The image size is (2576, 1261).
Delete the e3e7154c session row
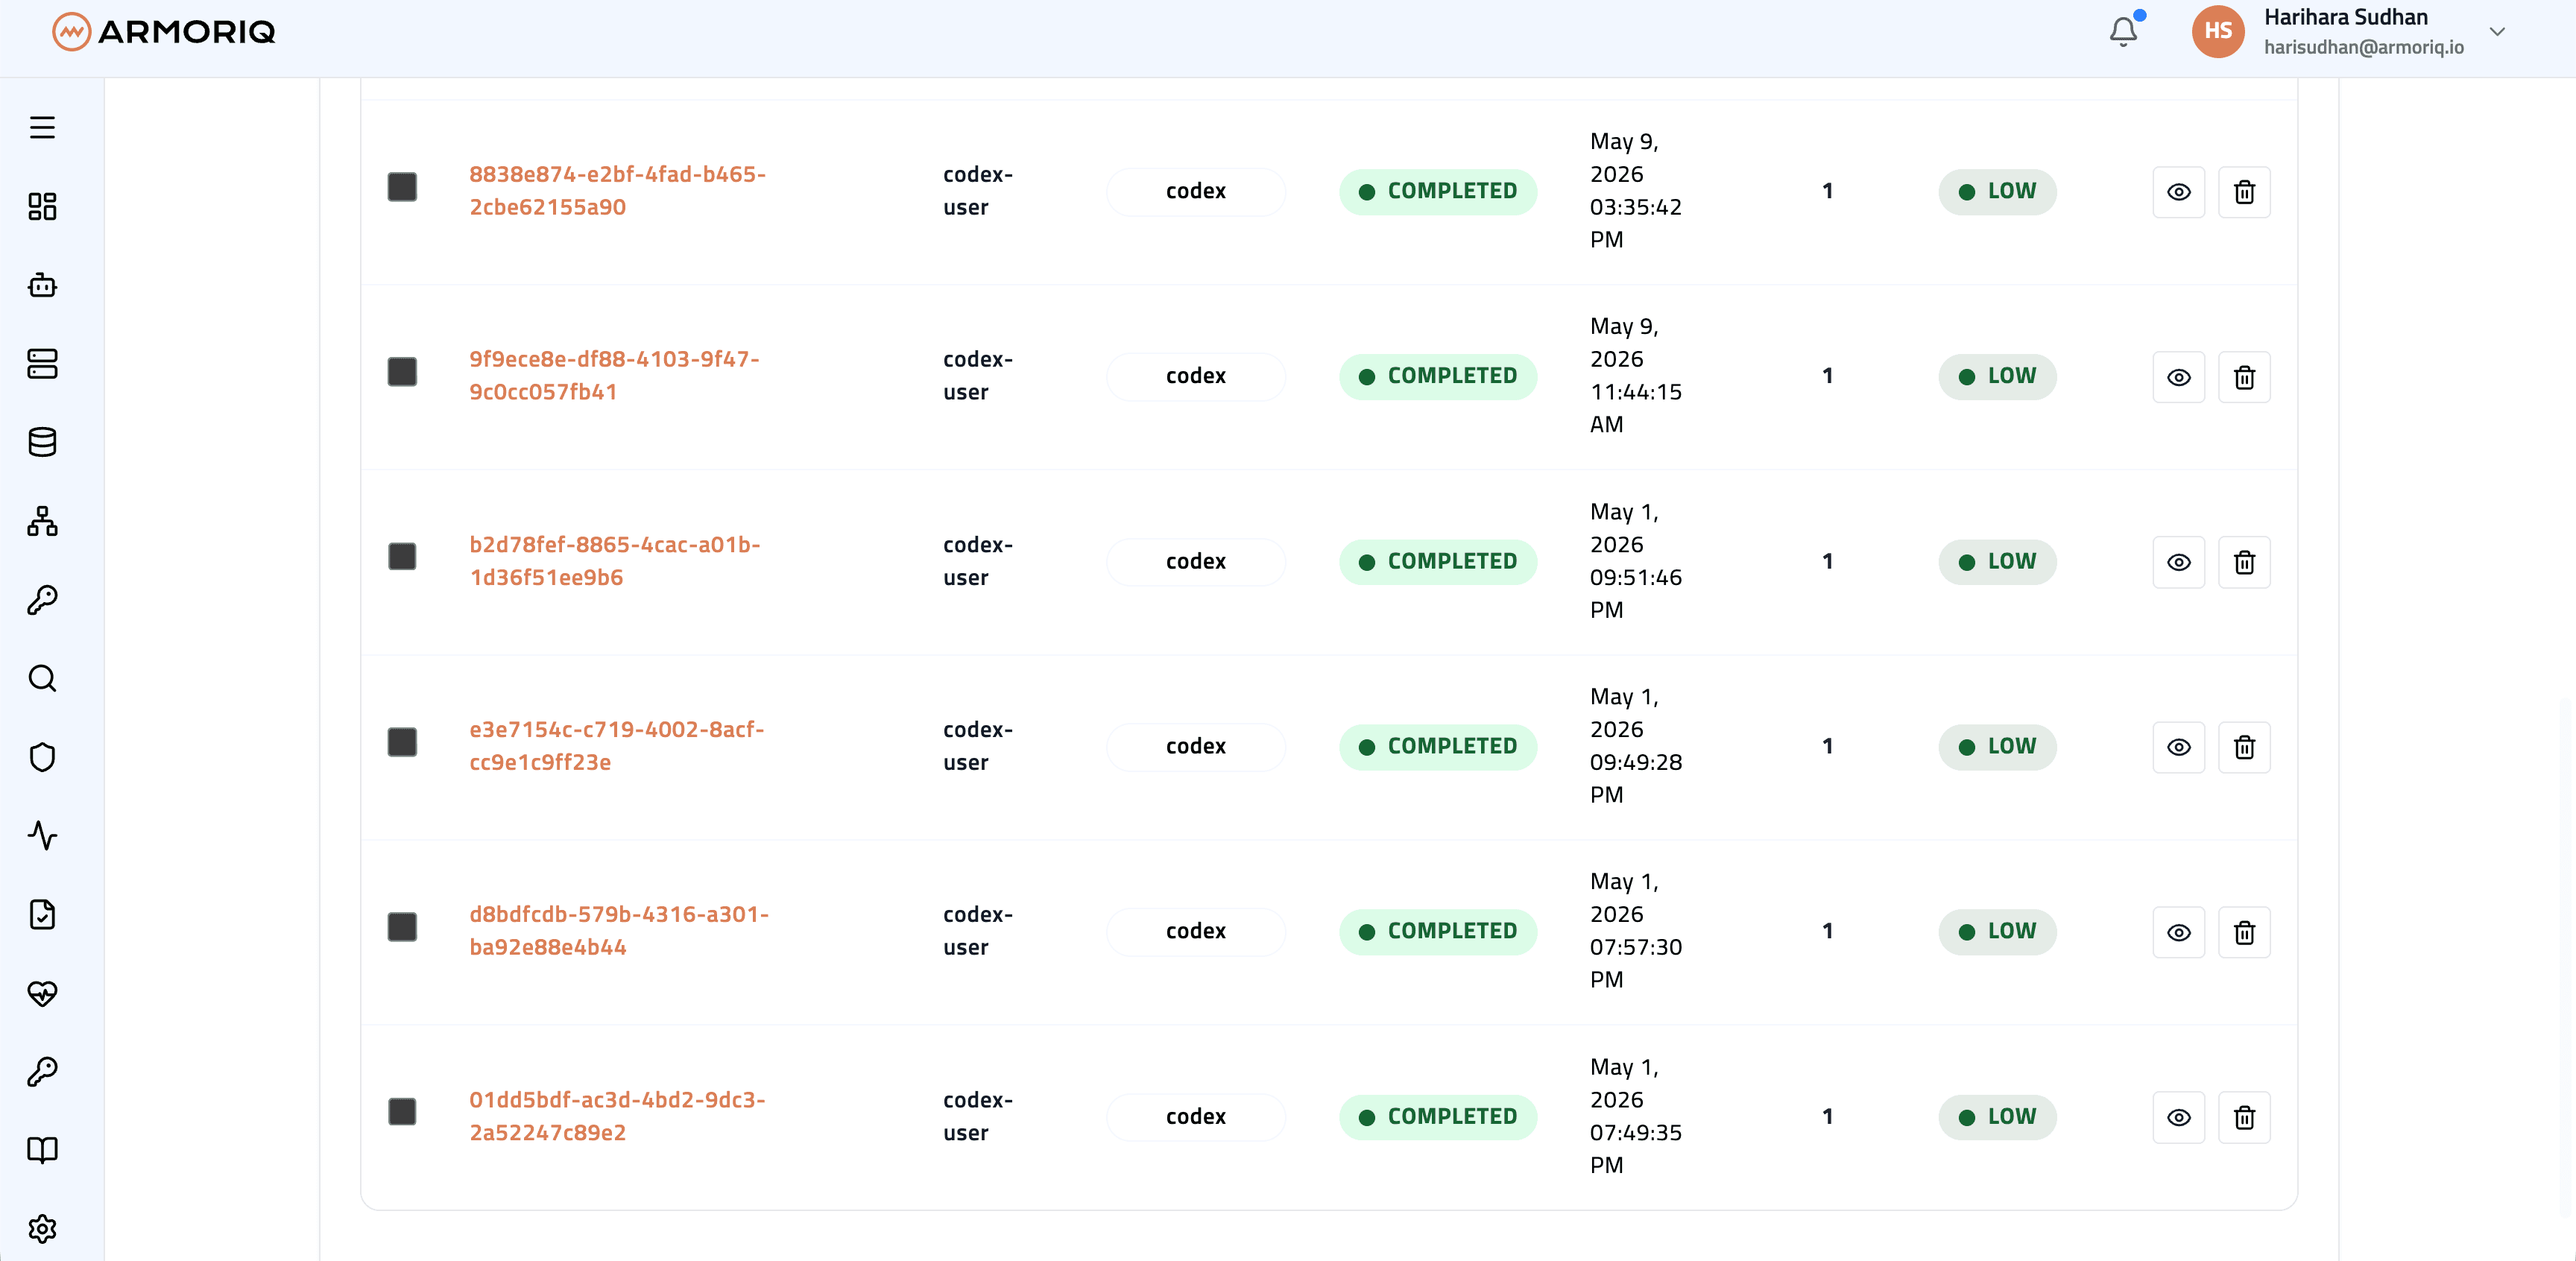2244,747
